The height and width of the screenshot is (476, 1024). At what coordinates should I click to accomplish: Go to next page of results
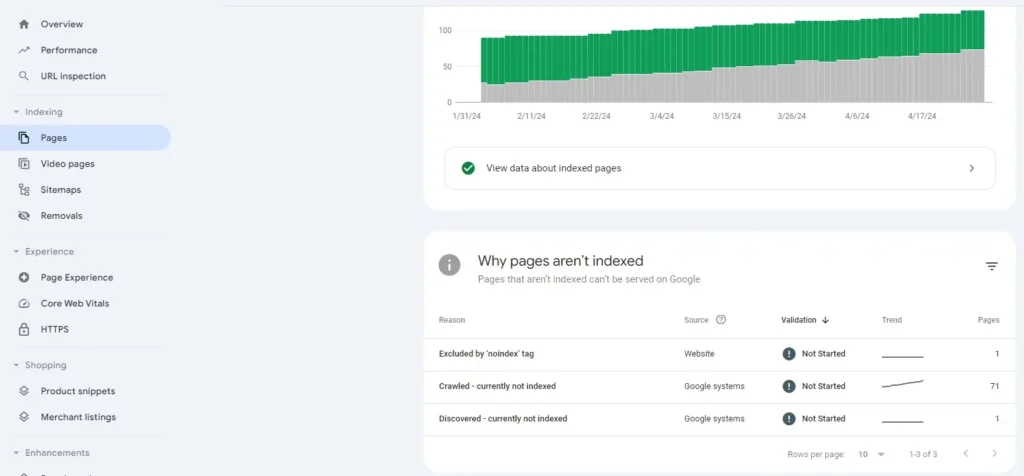tap(995, 454)
